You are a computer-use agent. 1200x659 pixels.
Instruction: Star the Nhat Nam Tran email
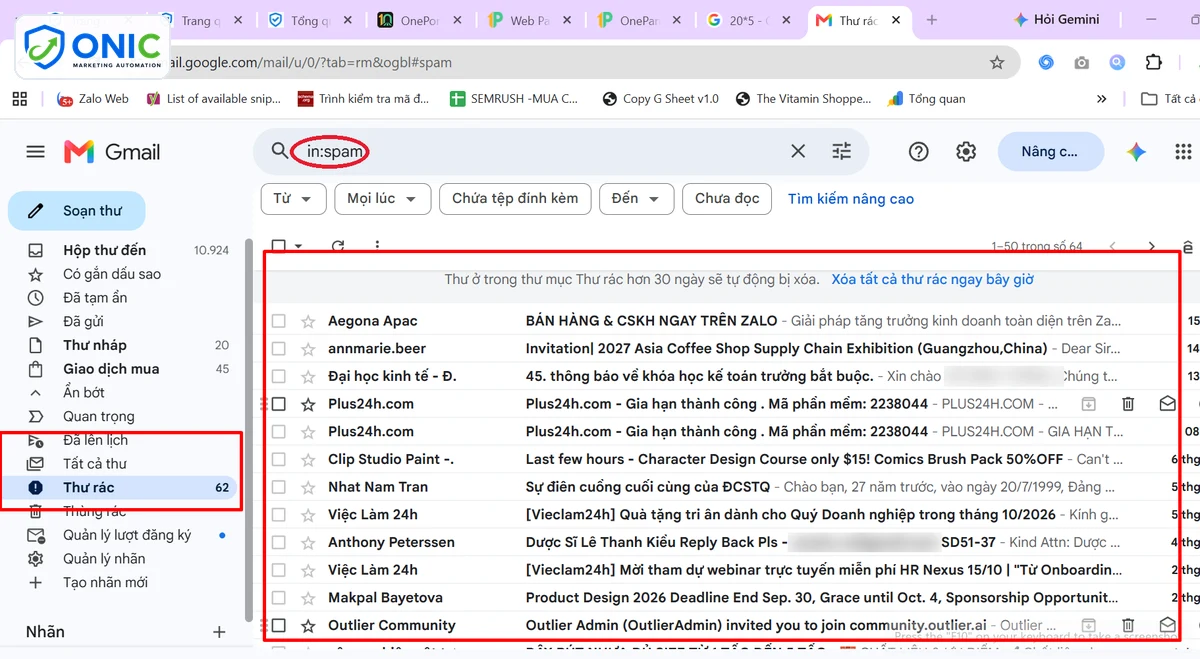(308, 487)
